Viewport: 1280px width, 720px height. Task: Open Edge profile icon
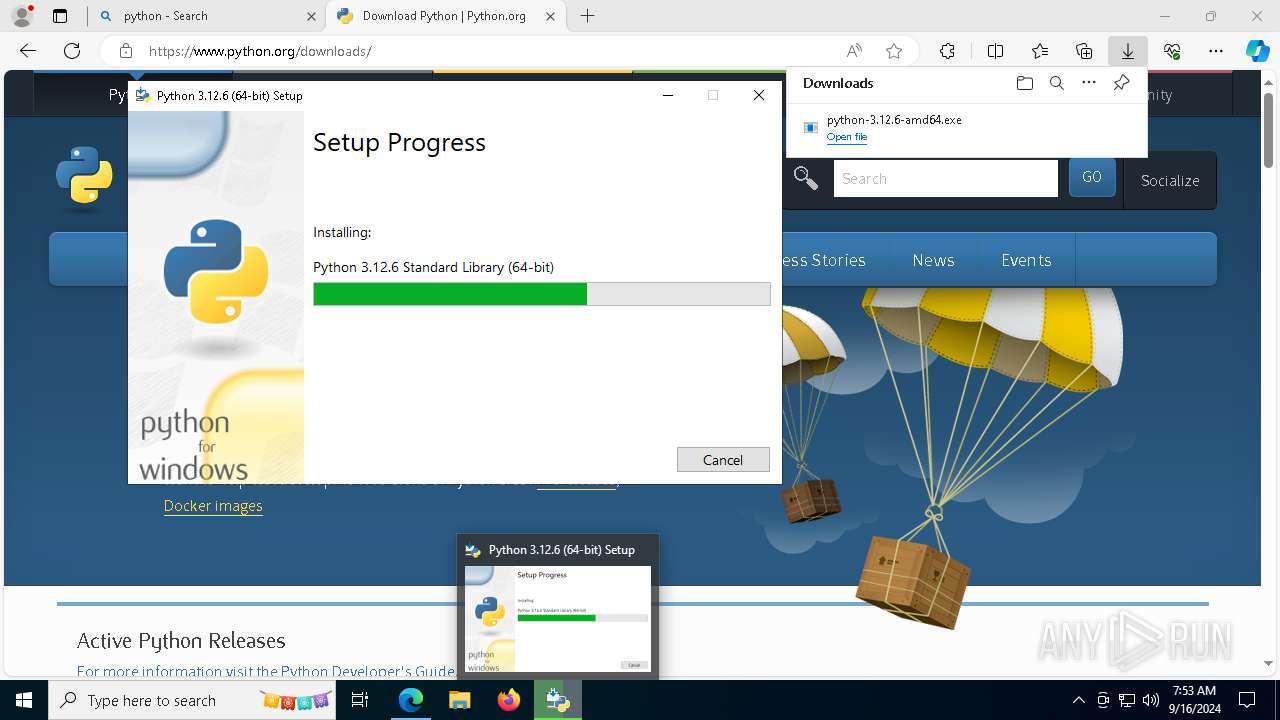click(x=22, y=16)
